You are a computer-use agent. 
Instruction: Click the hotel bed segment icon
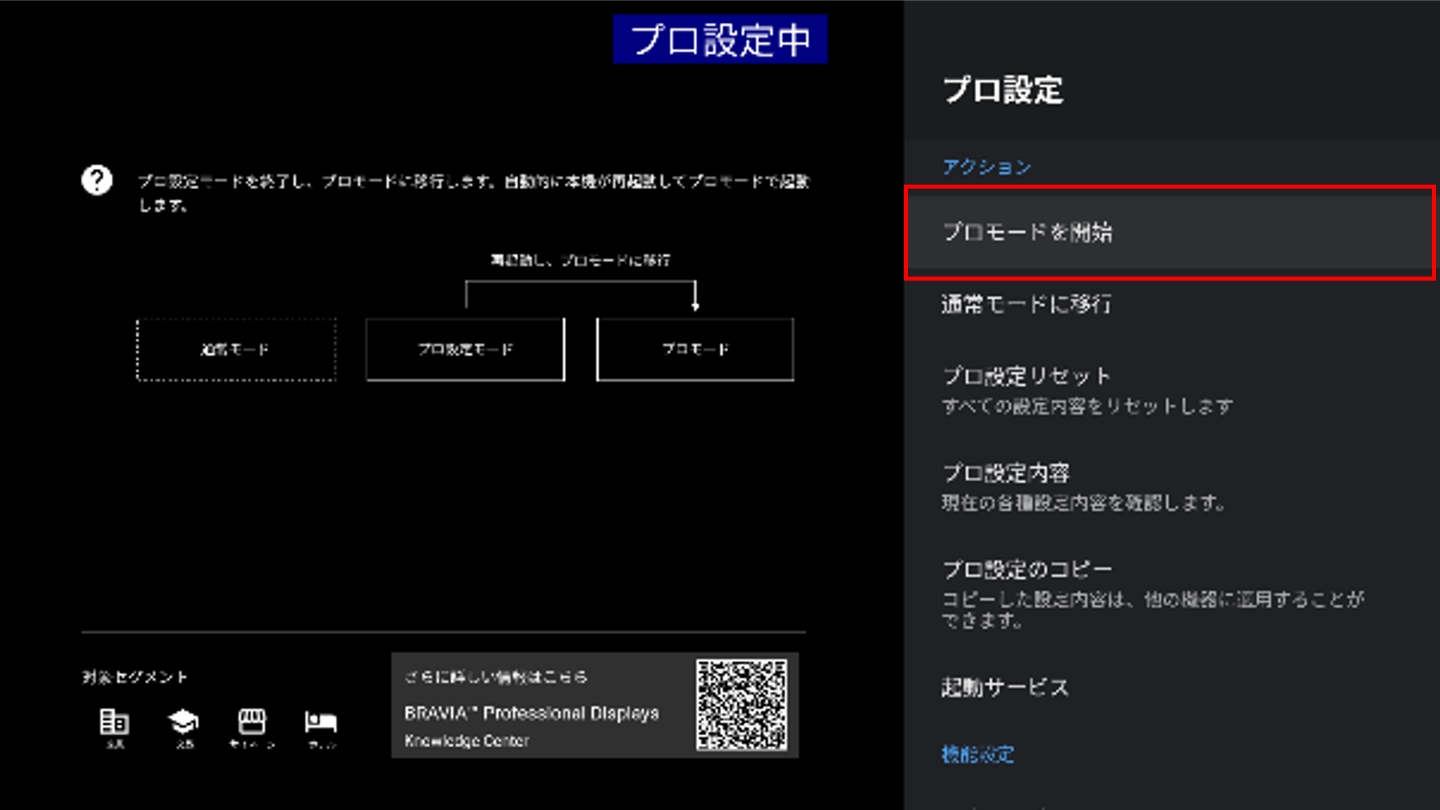pyautogui.click(x=321, y=722)
